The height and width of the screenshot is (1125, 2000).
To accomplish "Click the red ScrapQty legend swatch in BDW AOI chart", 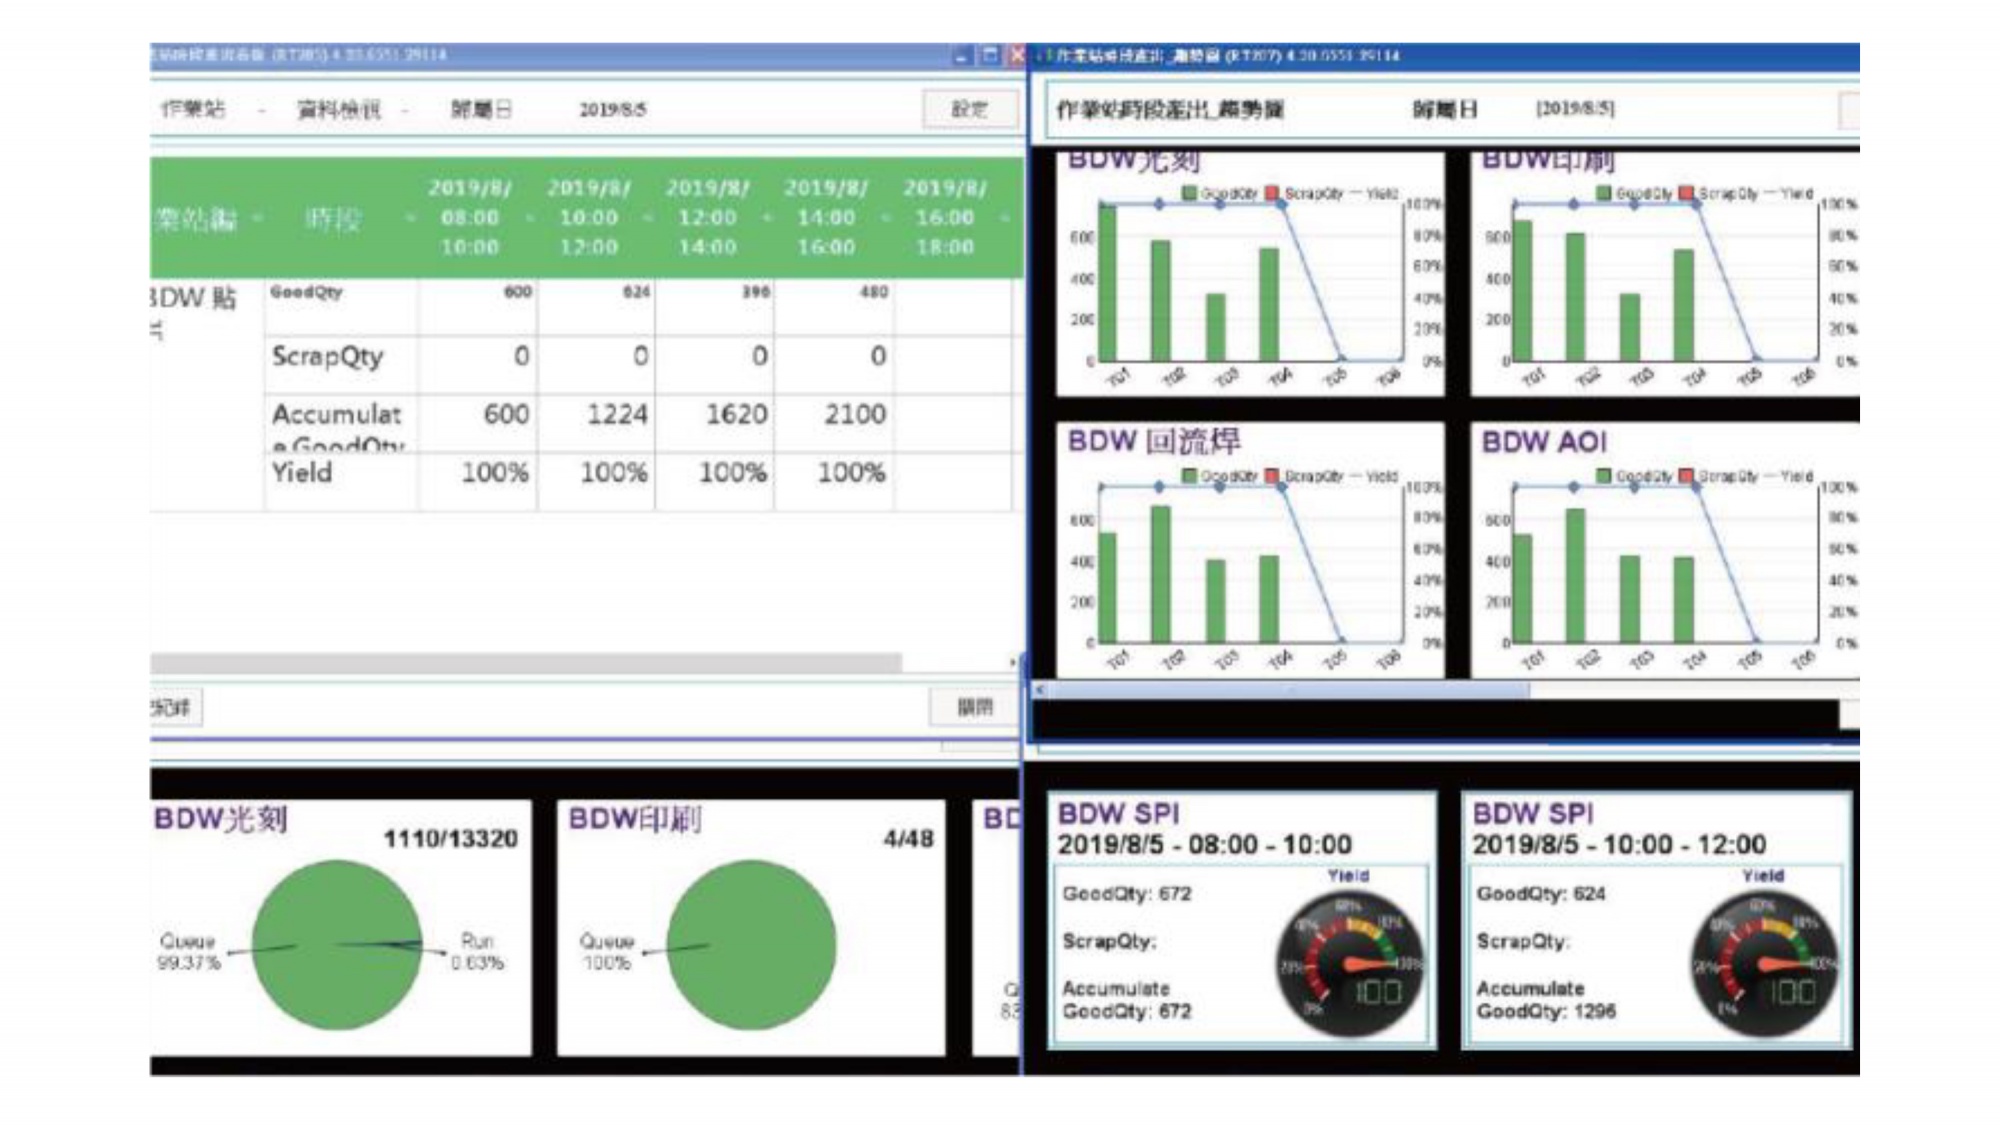I will tap(1686, 476).
